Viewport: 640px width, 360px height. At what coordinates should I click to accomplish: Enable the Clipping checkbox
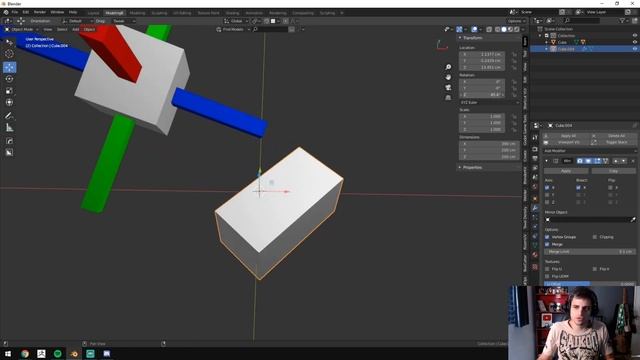(x=595, y=237)
